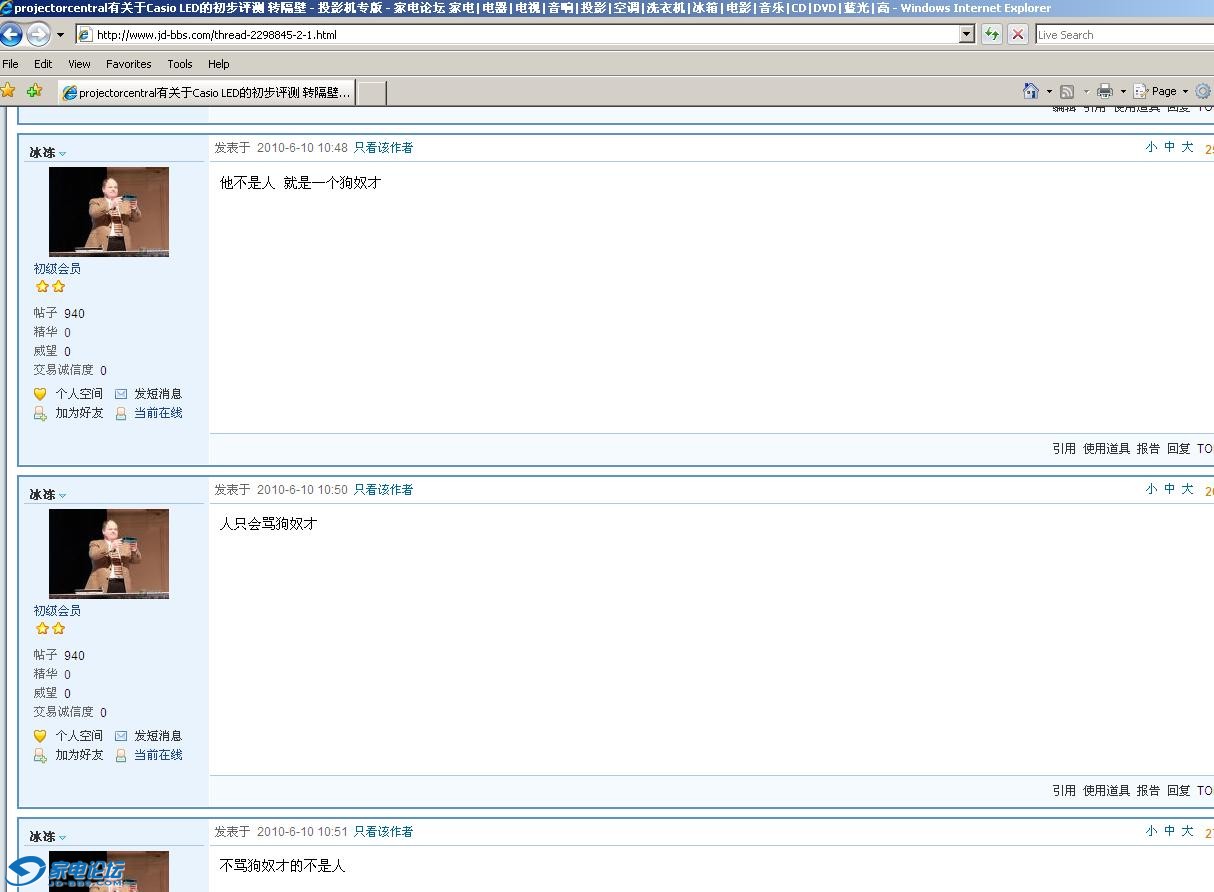Open the View menu
The height and width of the screenshot is (892, 1214).
tap(79, 64)
